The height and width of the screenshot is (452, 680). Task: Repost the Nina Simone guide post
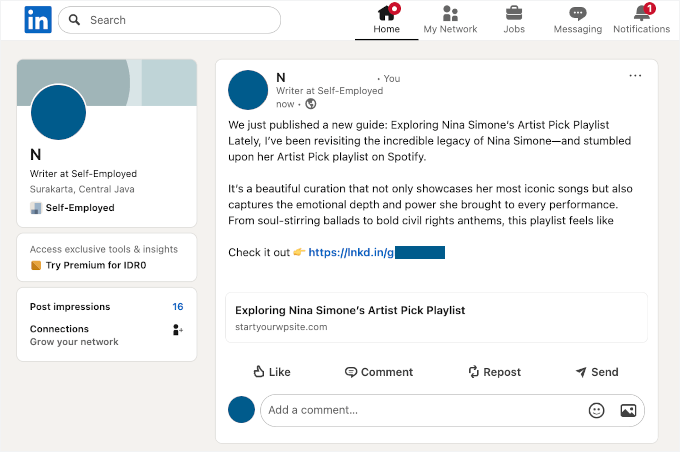(x=494, y=372)
